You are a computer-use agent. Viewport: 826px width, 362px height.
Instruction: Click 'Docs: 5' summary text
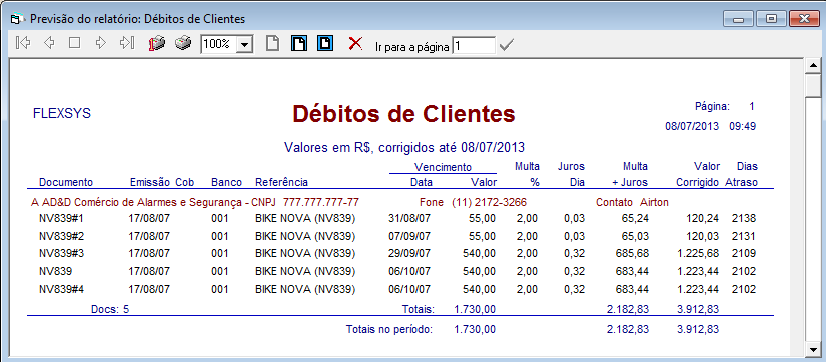(110, 309)
